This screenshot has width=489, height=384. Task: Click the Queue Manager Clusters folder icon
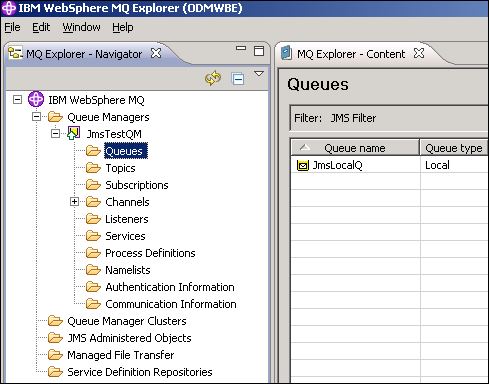pos(55,321)
